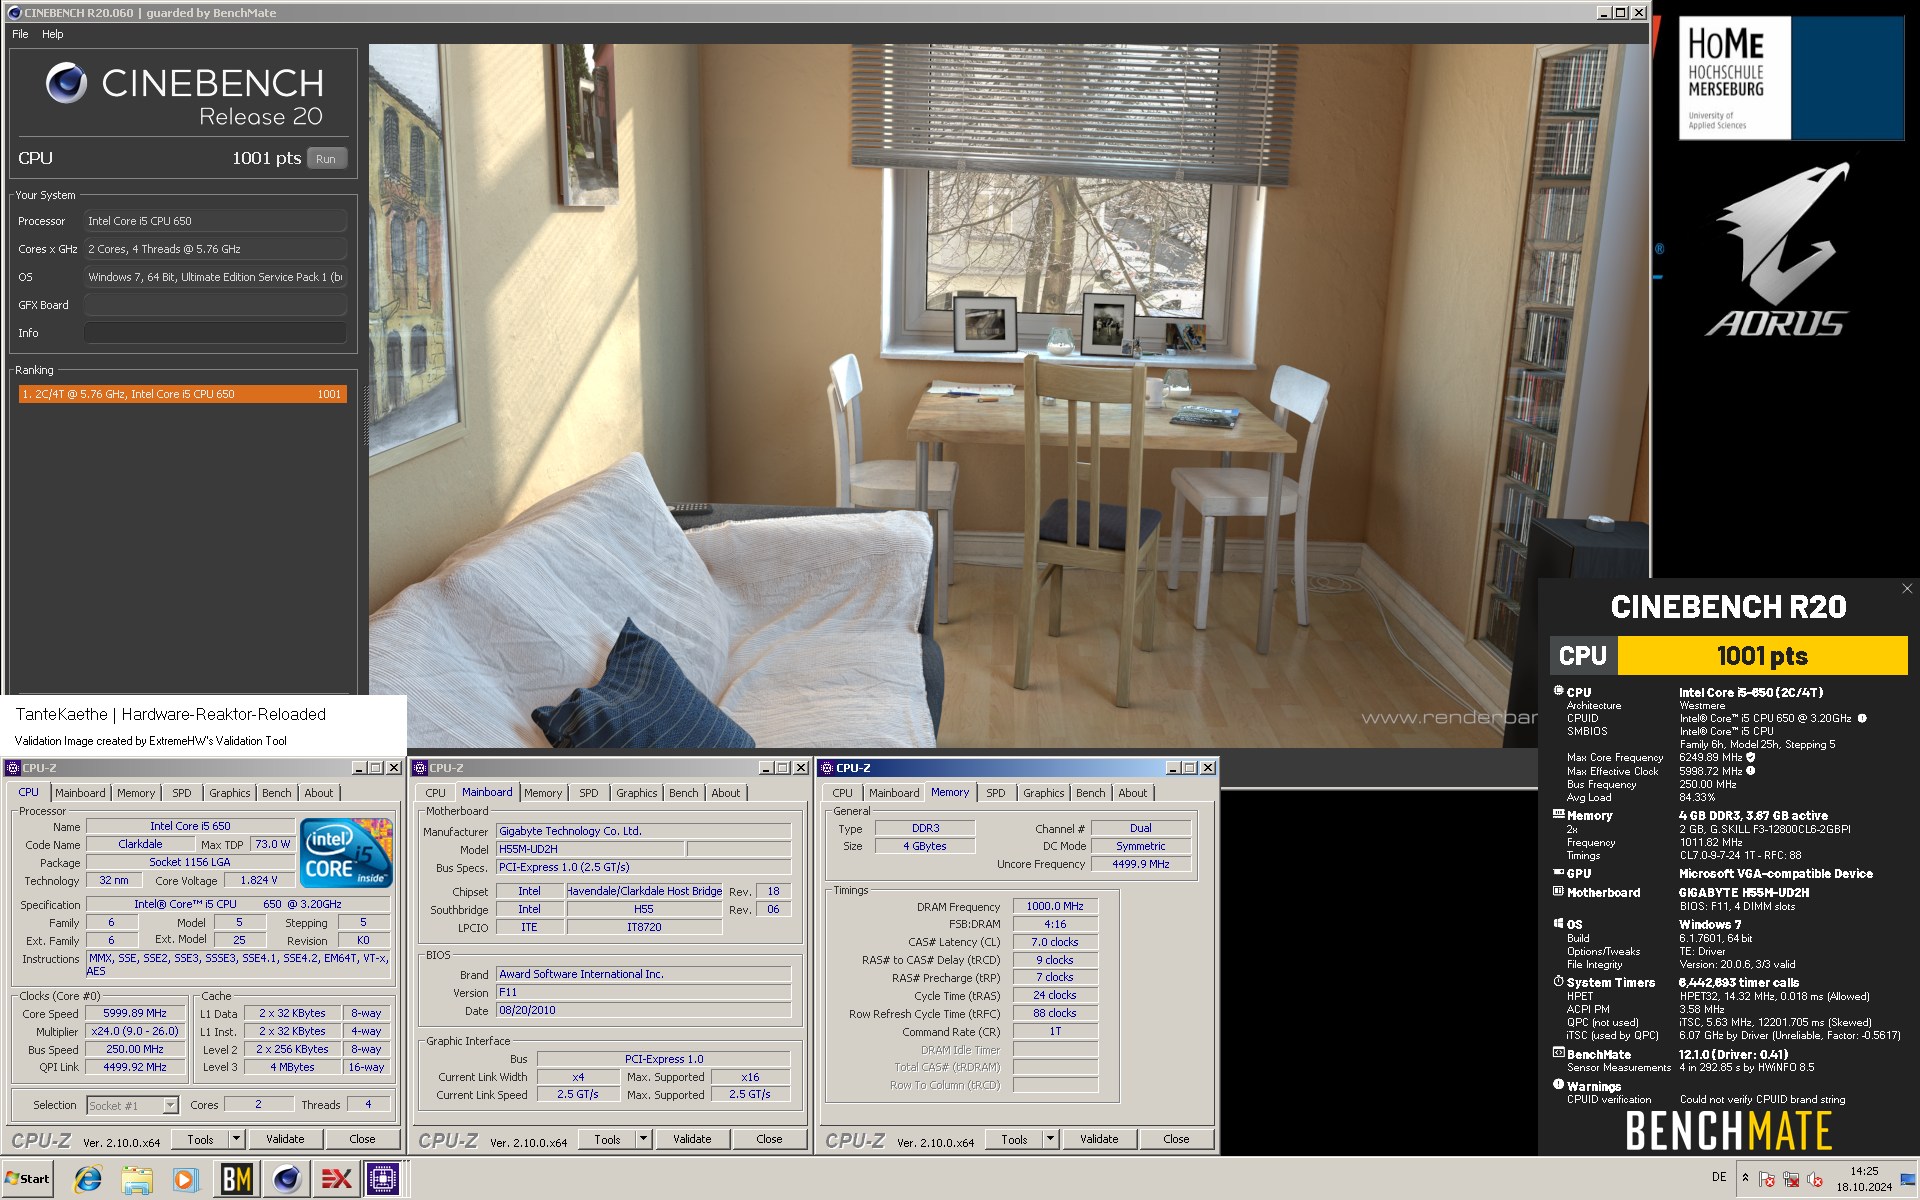The height and width of the screenshot is (1200, 1920).
Task: Click Validate in Mainboard CPU-Z window
Action: (692, 1139)
